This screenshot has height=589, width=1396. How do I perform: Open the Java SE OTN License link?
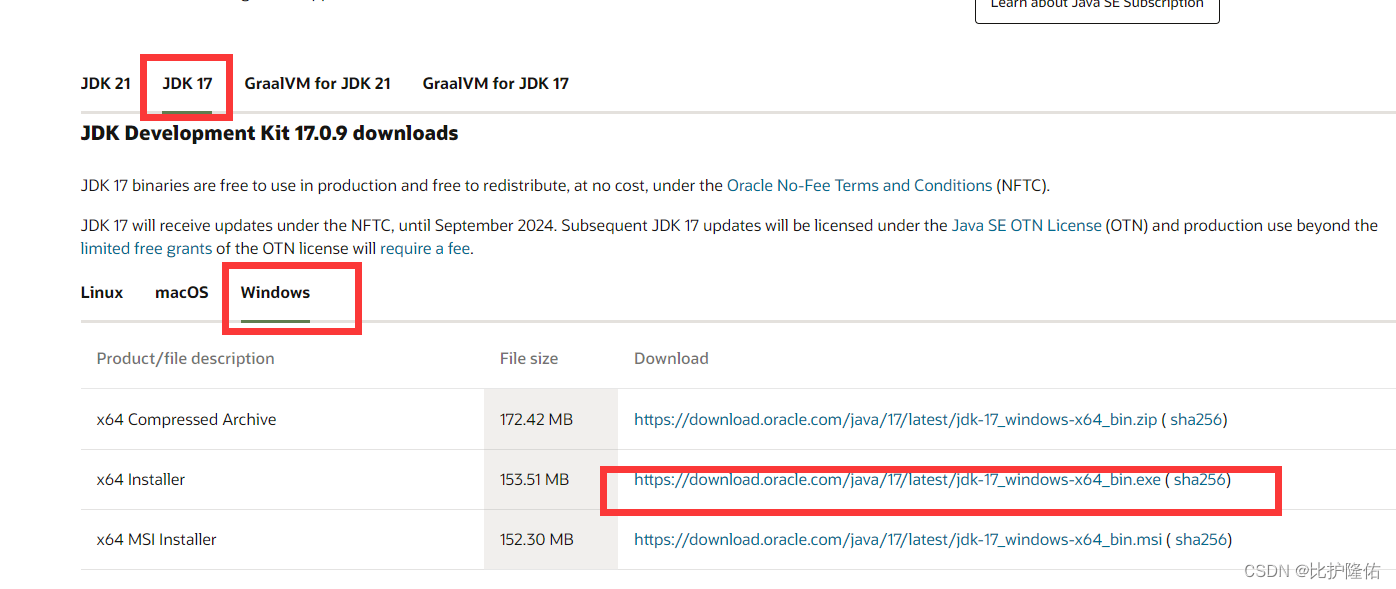[1026, 225]
